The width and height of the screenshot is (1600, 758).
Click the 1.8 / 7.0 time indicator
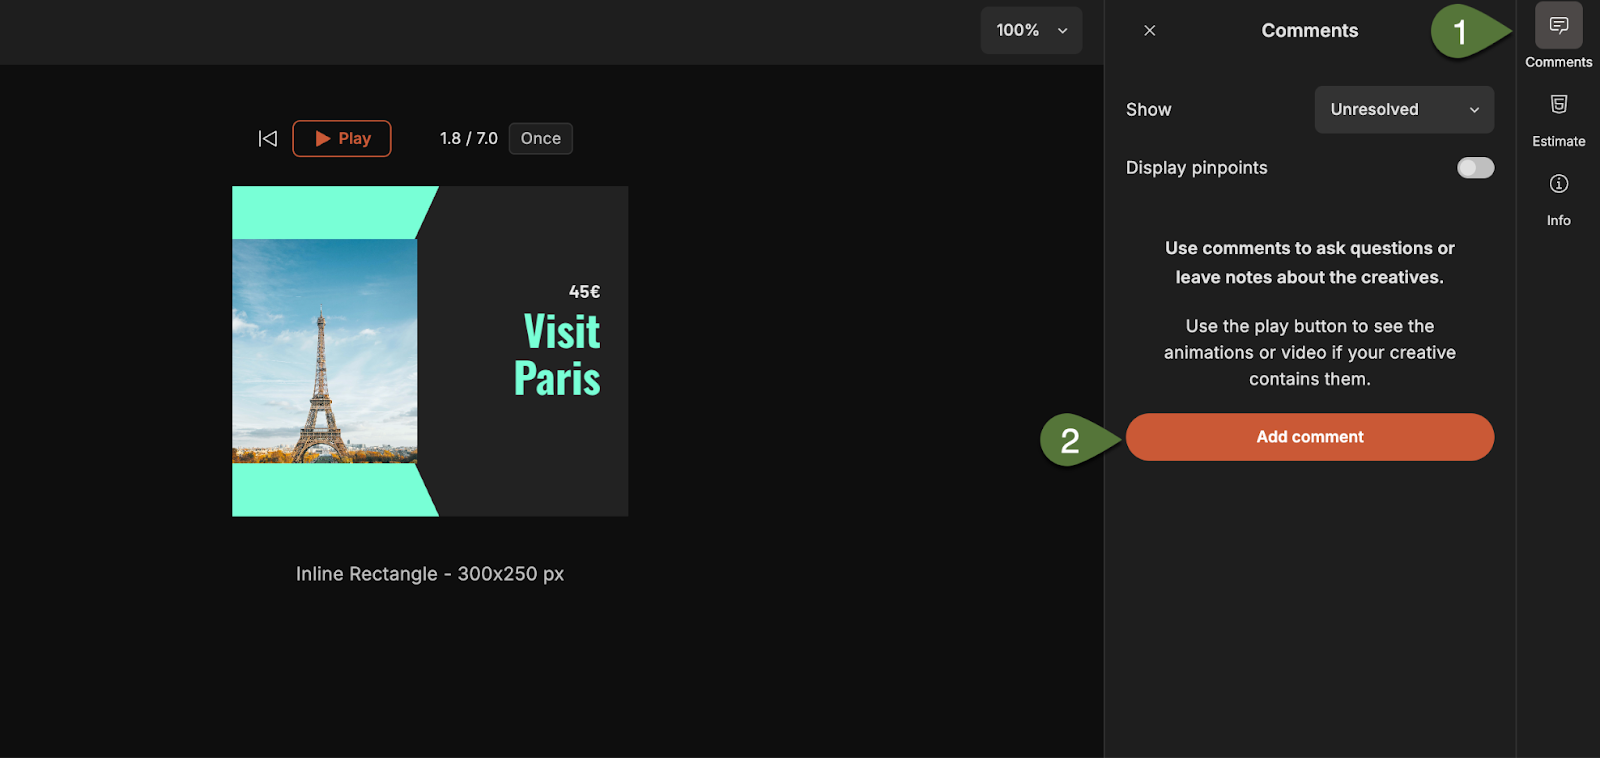[x=468, y=139]
